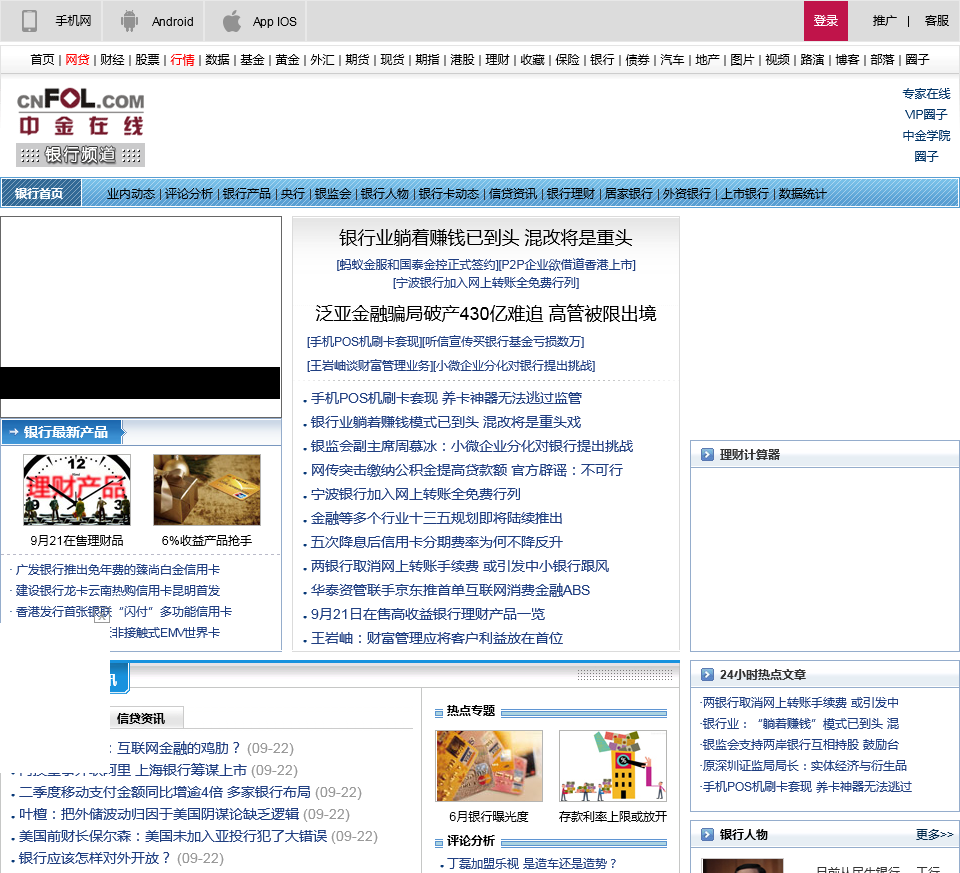Screen dimensions: 960x873
Task: Click the 6月银行曝光度 credit cards thumbnail
Action: point(489,766)
